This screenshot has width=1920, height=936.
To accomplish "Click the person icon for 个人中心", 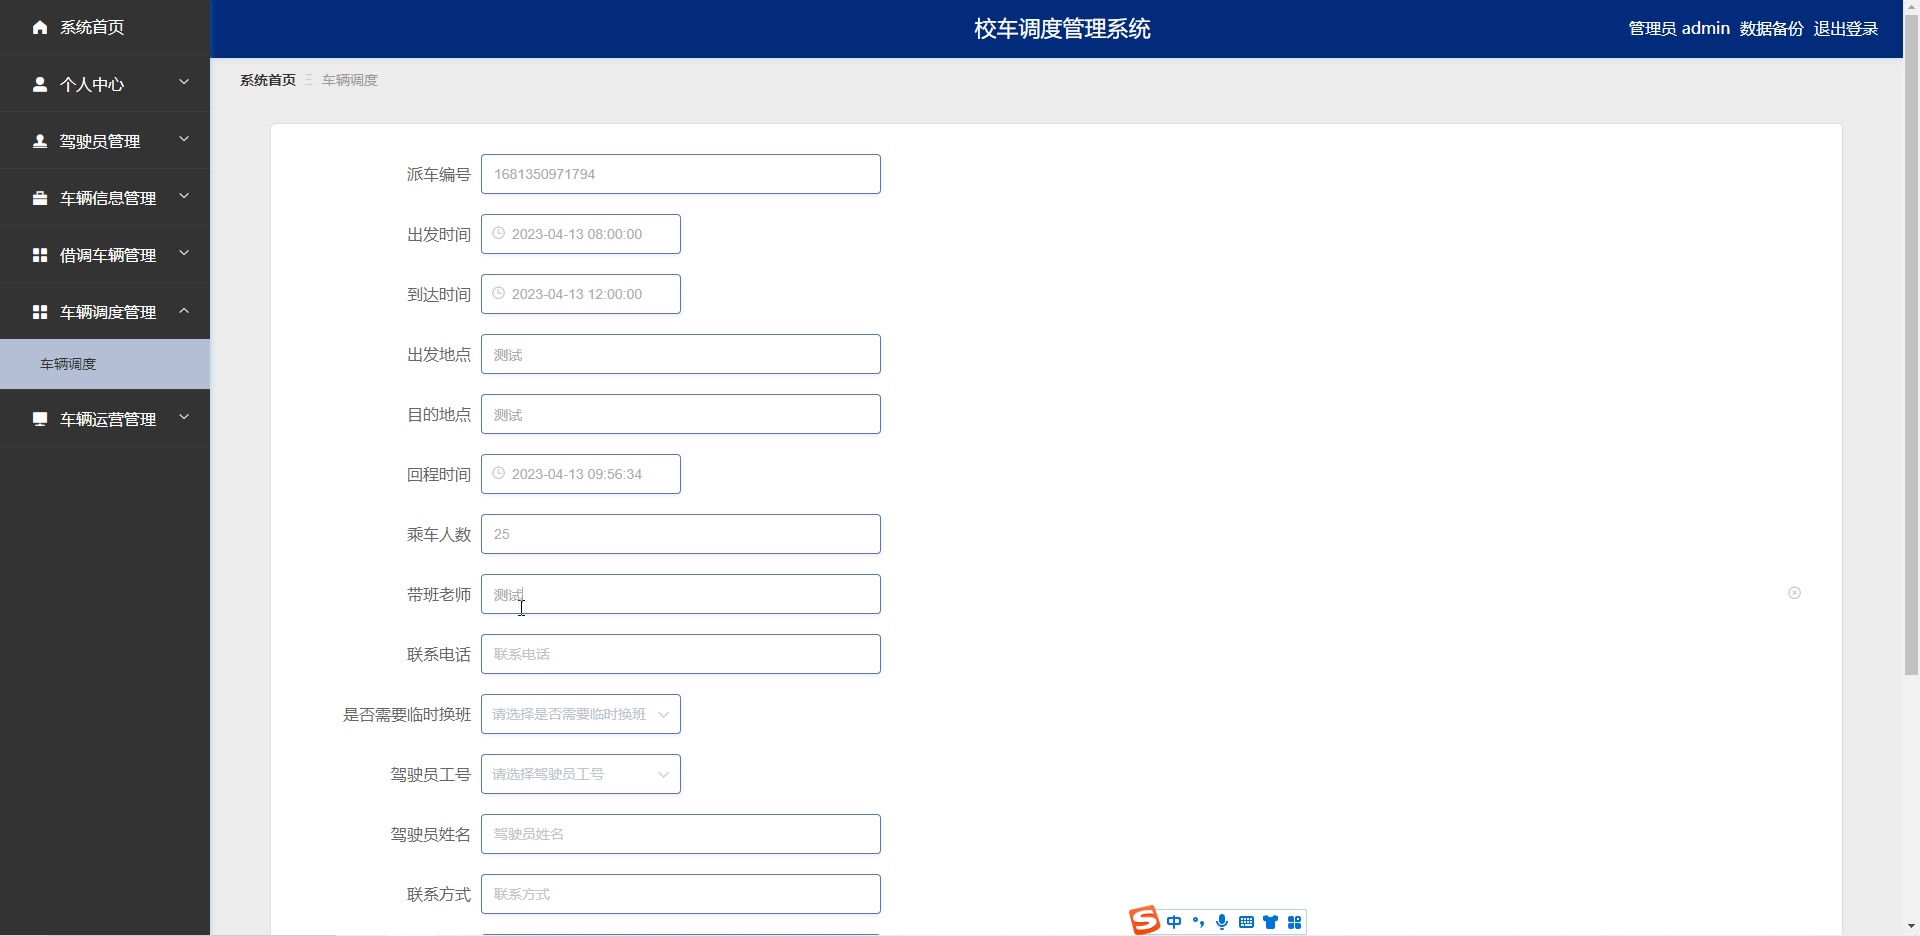I will [40, 84].
